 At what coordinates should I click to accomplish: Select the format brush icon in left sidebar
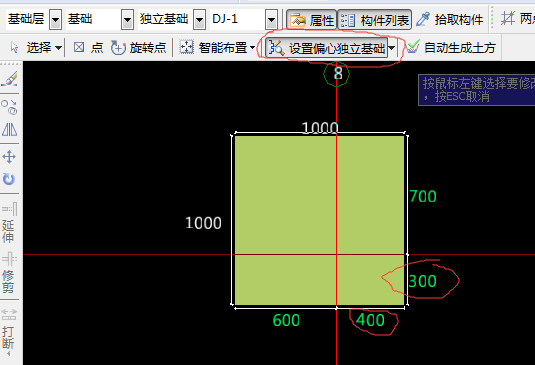pos(10,79)
